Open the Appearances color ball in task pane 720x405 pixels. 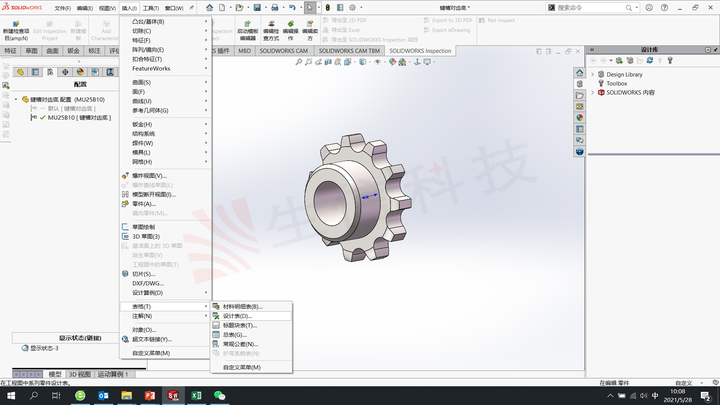pyautogui.click(x=579, y=118)
